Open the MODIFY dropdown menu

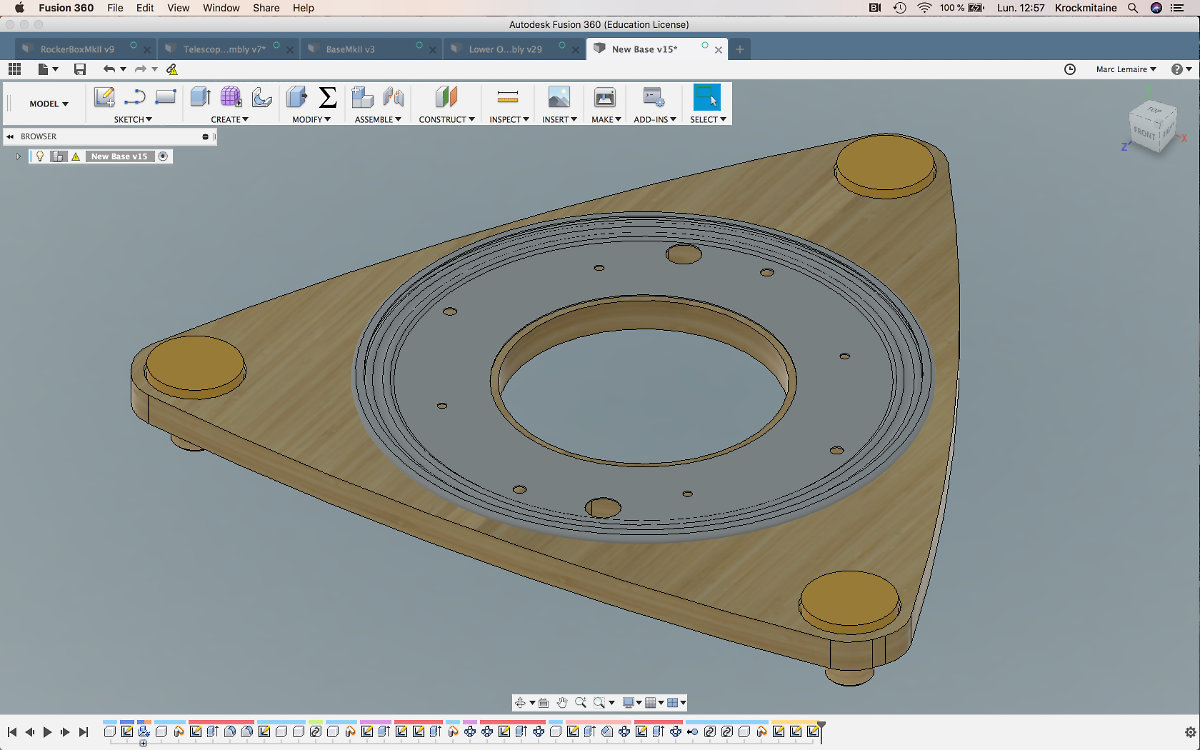point(312,119)
